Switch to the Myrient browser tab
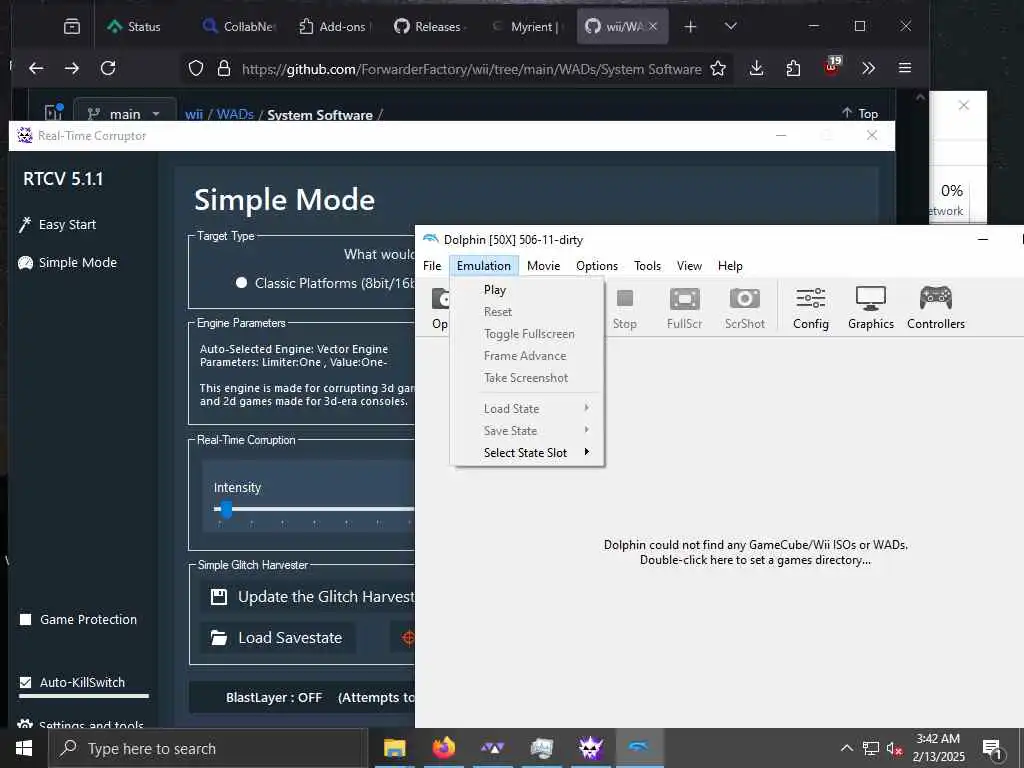The image size is (1024, 768). (x=528, y=27)
